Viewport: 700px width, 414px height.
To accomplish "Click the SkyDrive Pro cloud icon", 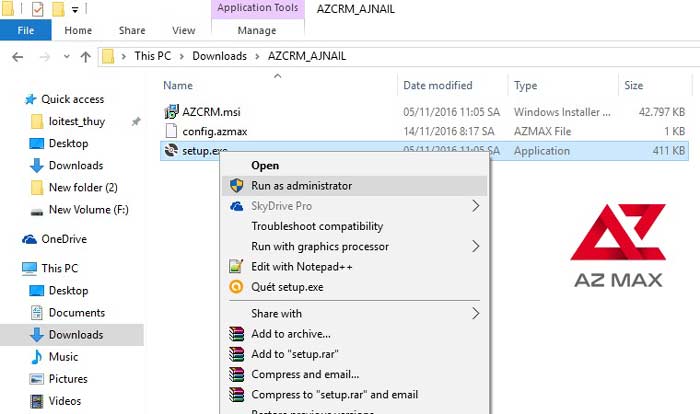I will tap(236, 206).
